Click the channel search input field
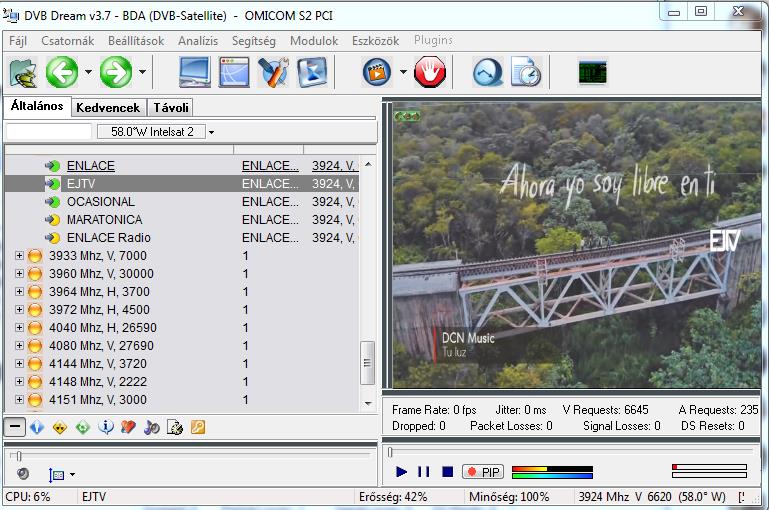 49,131
